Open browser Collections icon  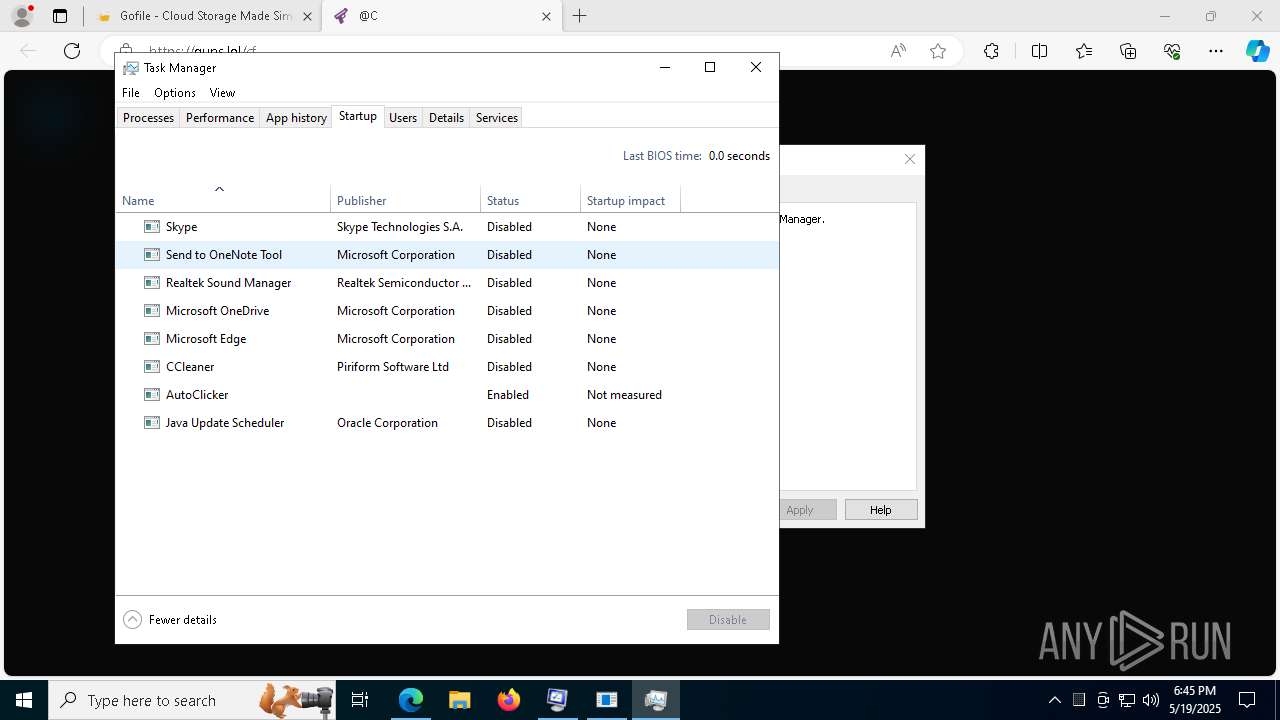click(x=1128, y=51)
